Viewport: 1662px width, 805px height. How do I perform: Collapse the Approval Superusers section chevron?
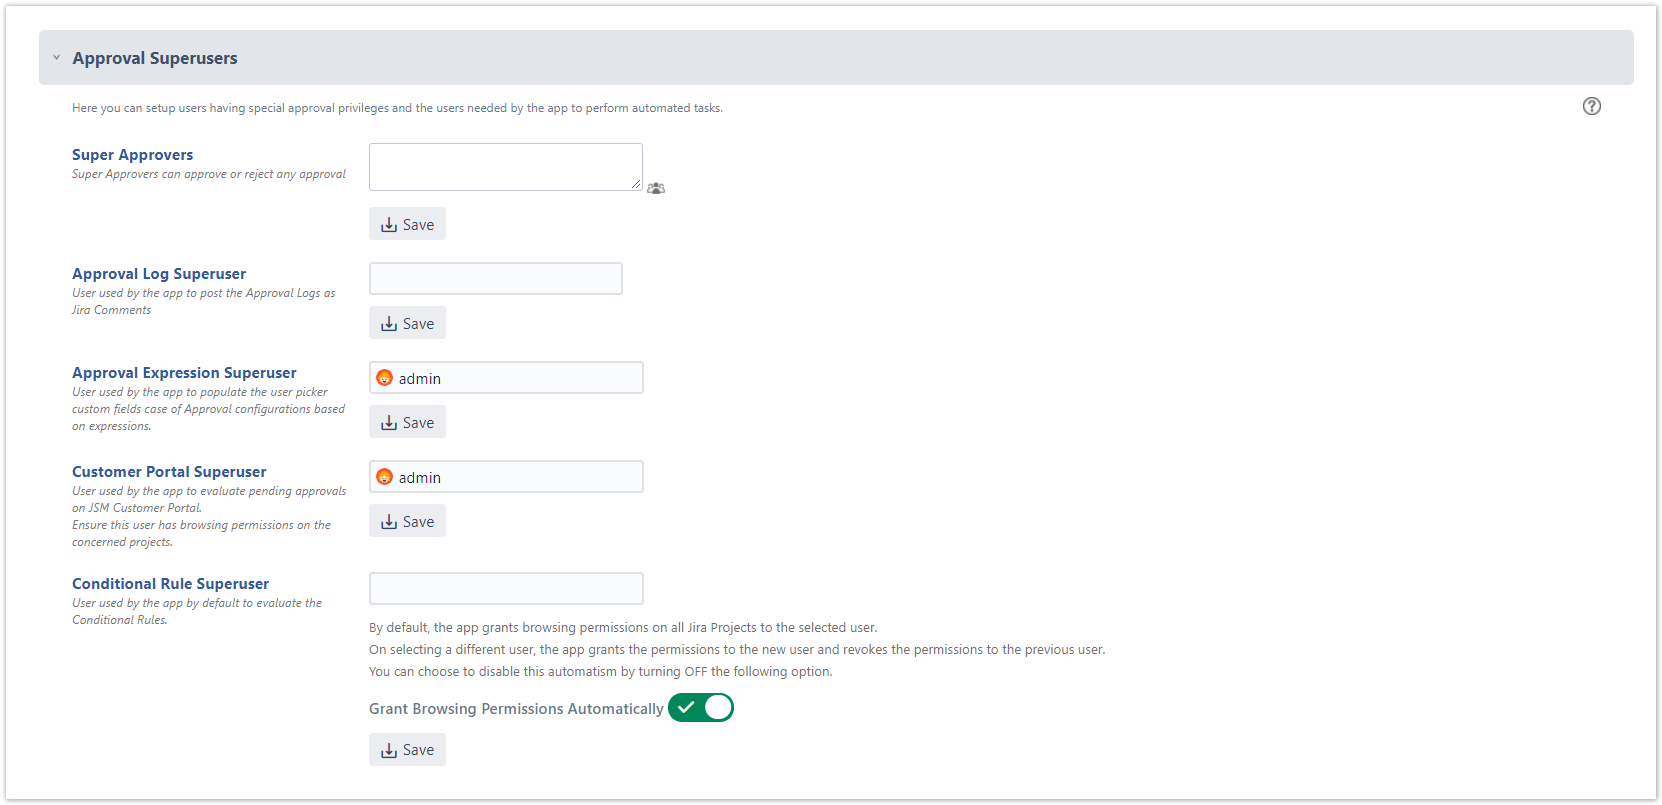(56, 58)
